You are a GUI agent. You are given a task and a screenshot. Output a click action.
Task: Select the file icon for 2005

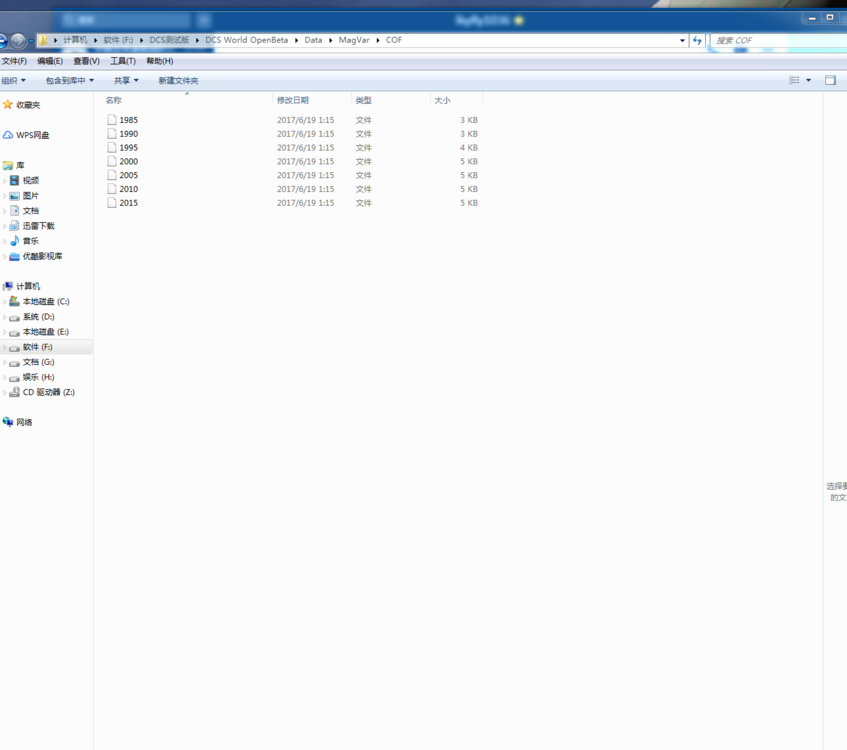click(112, 175)
